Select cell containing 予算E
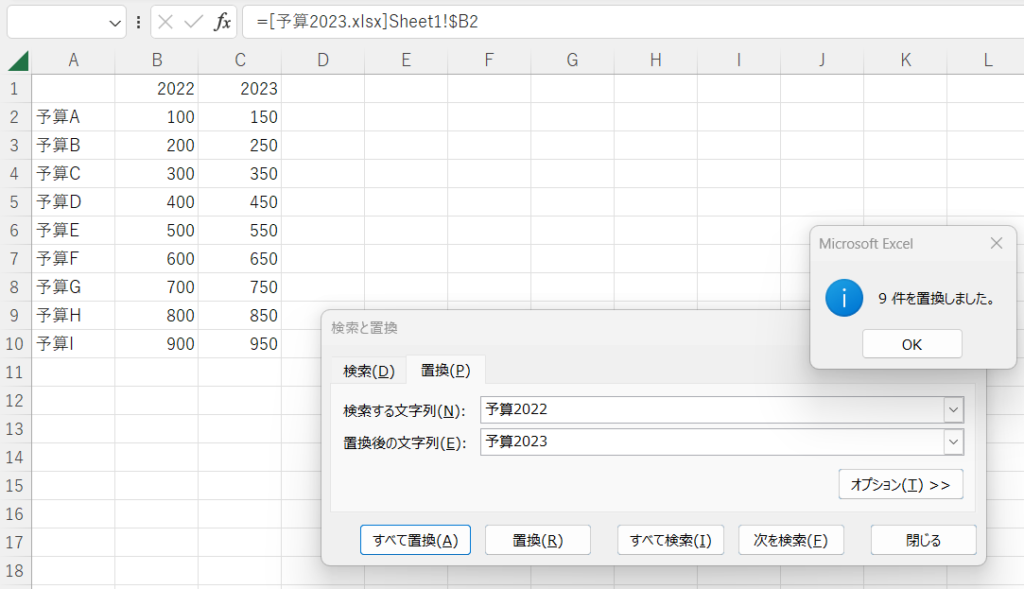Screen dimensions: 1024x589 [x=73, y=230]
